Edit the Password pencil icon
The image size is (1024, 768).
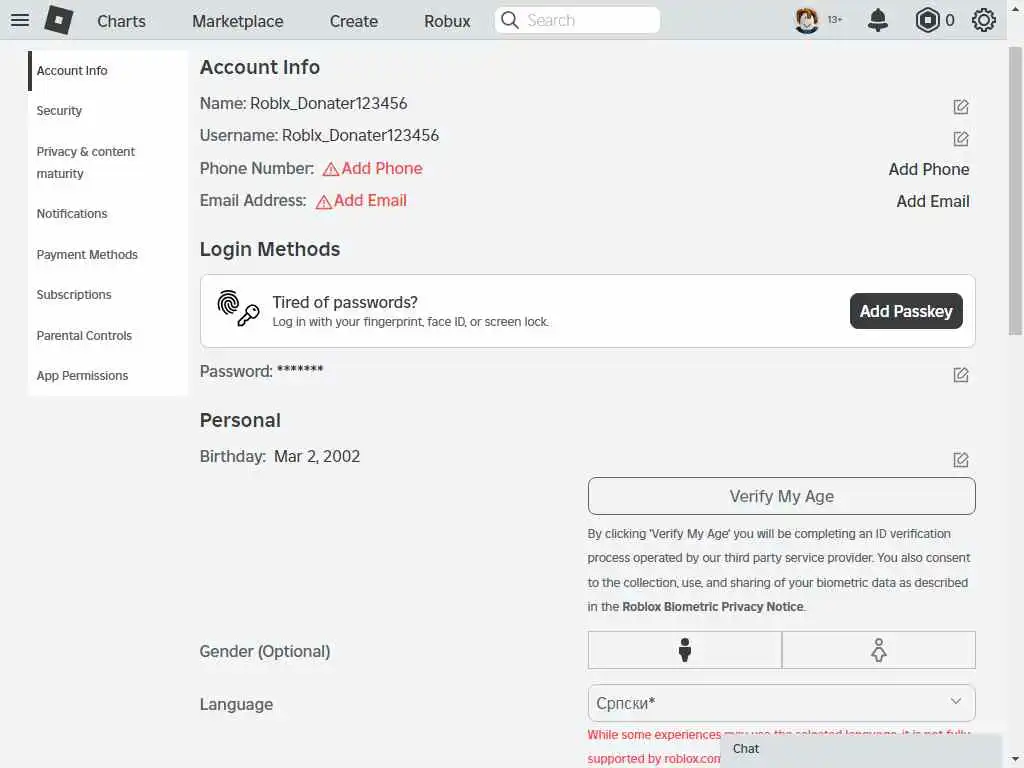[x=961, y=375]
